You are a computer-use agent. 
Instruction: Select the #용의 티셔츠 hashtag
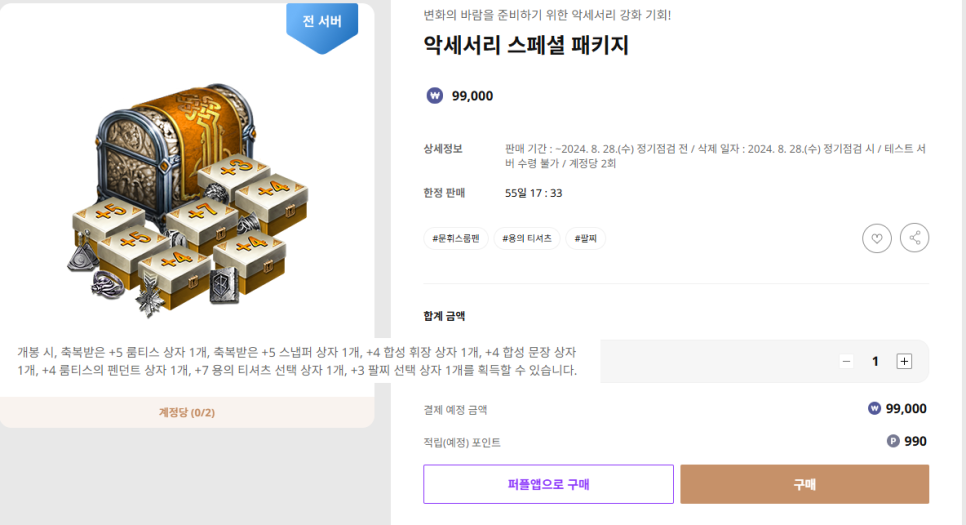click(x=527, y=238)
